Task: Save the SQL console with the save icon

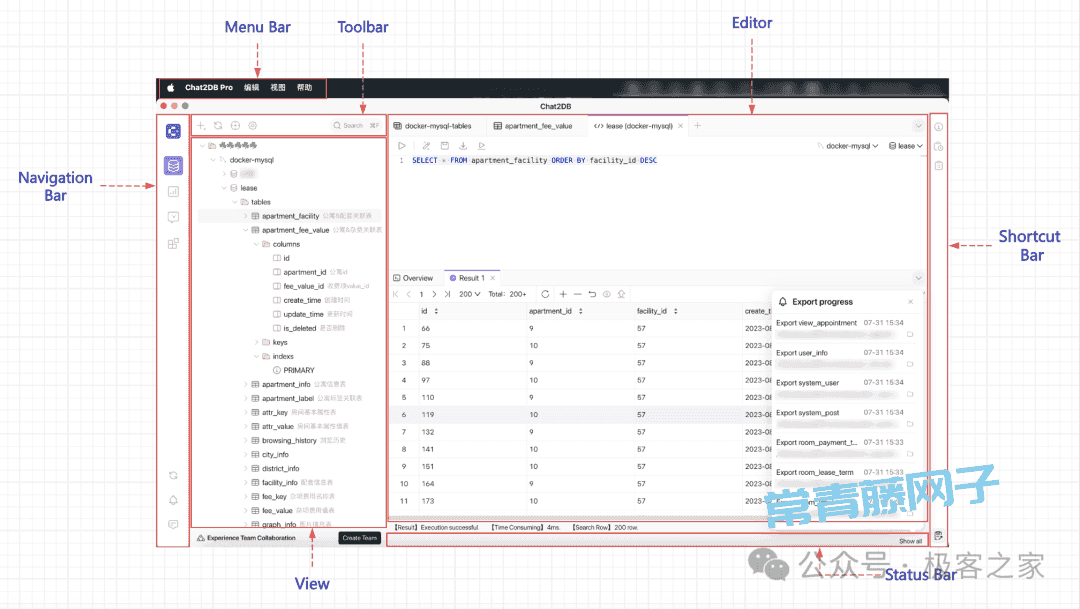Action: click(x=445, y=146)
